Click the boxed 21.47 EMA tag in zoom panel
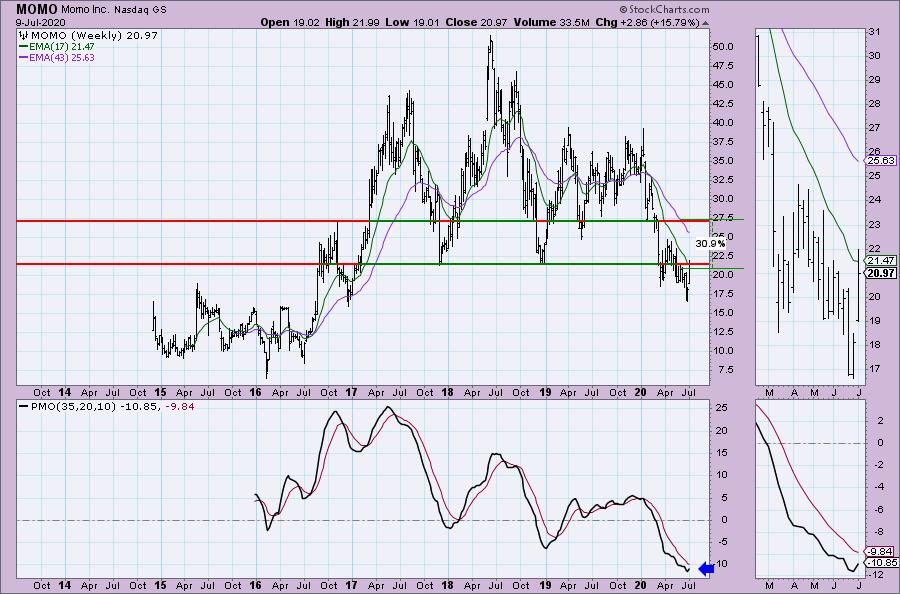900x594 pixels. point(881,261)
